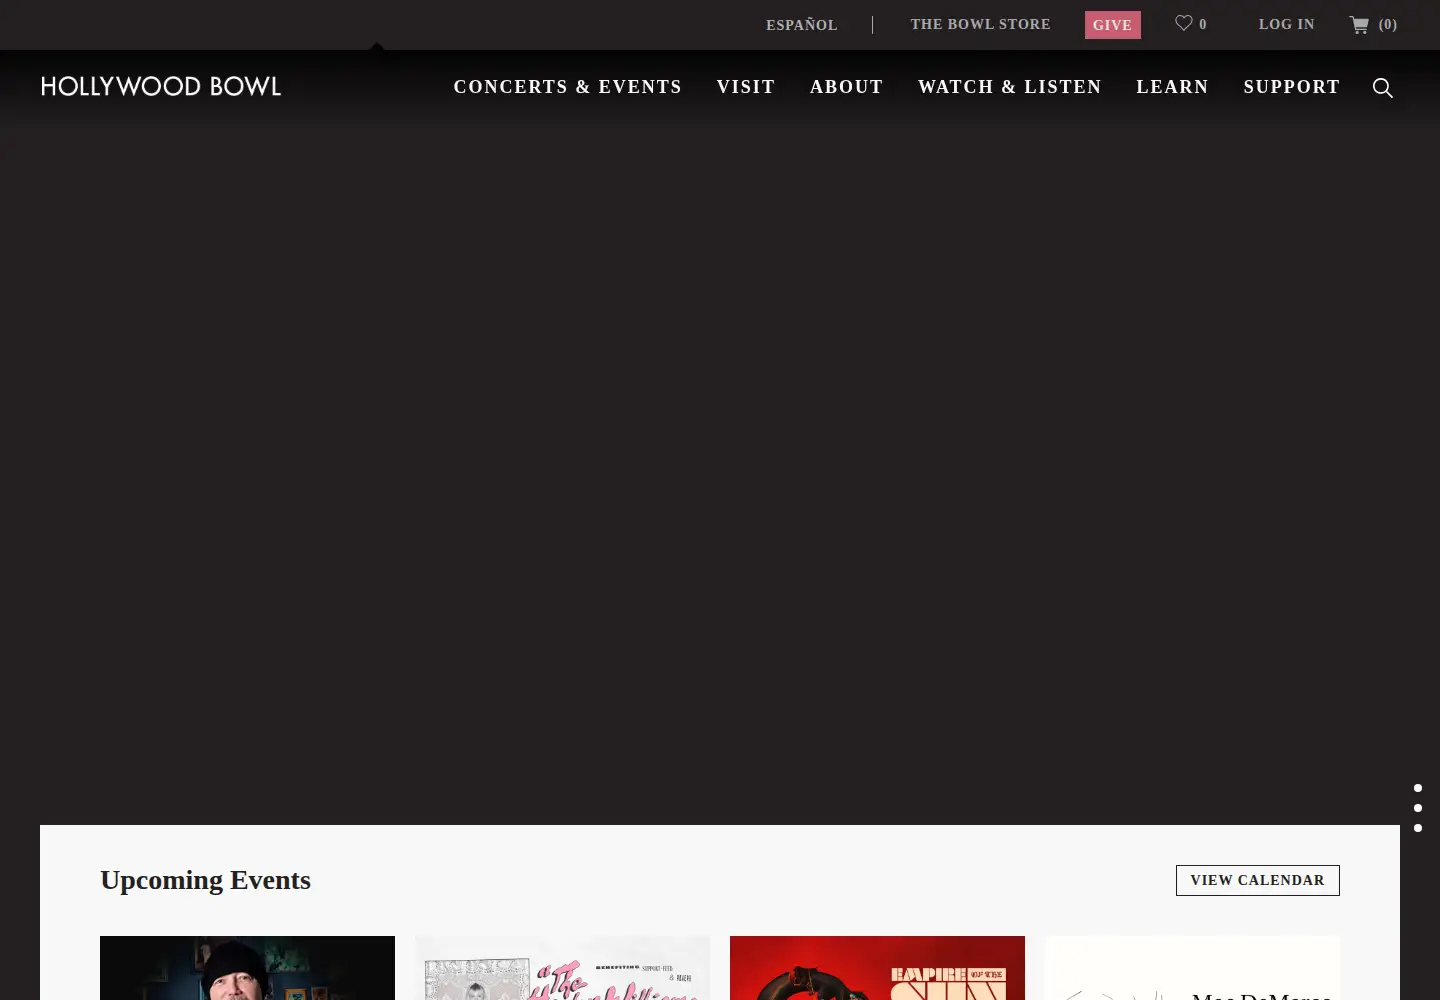
Task: Open the Empire of the Sun event thumbnail
Action: click(x=877, y=968)
